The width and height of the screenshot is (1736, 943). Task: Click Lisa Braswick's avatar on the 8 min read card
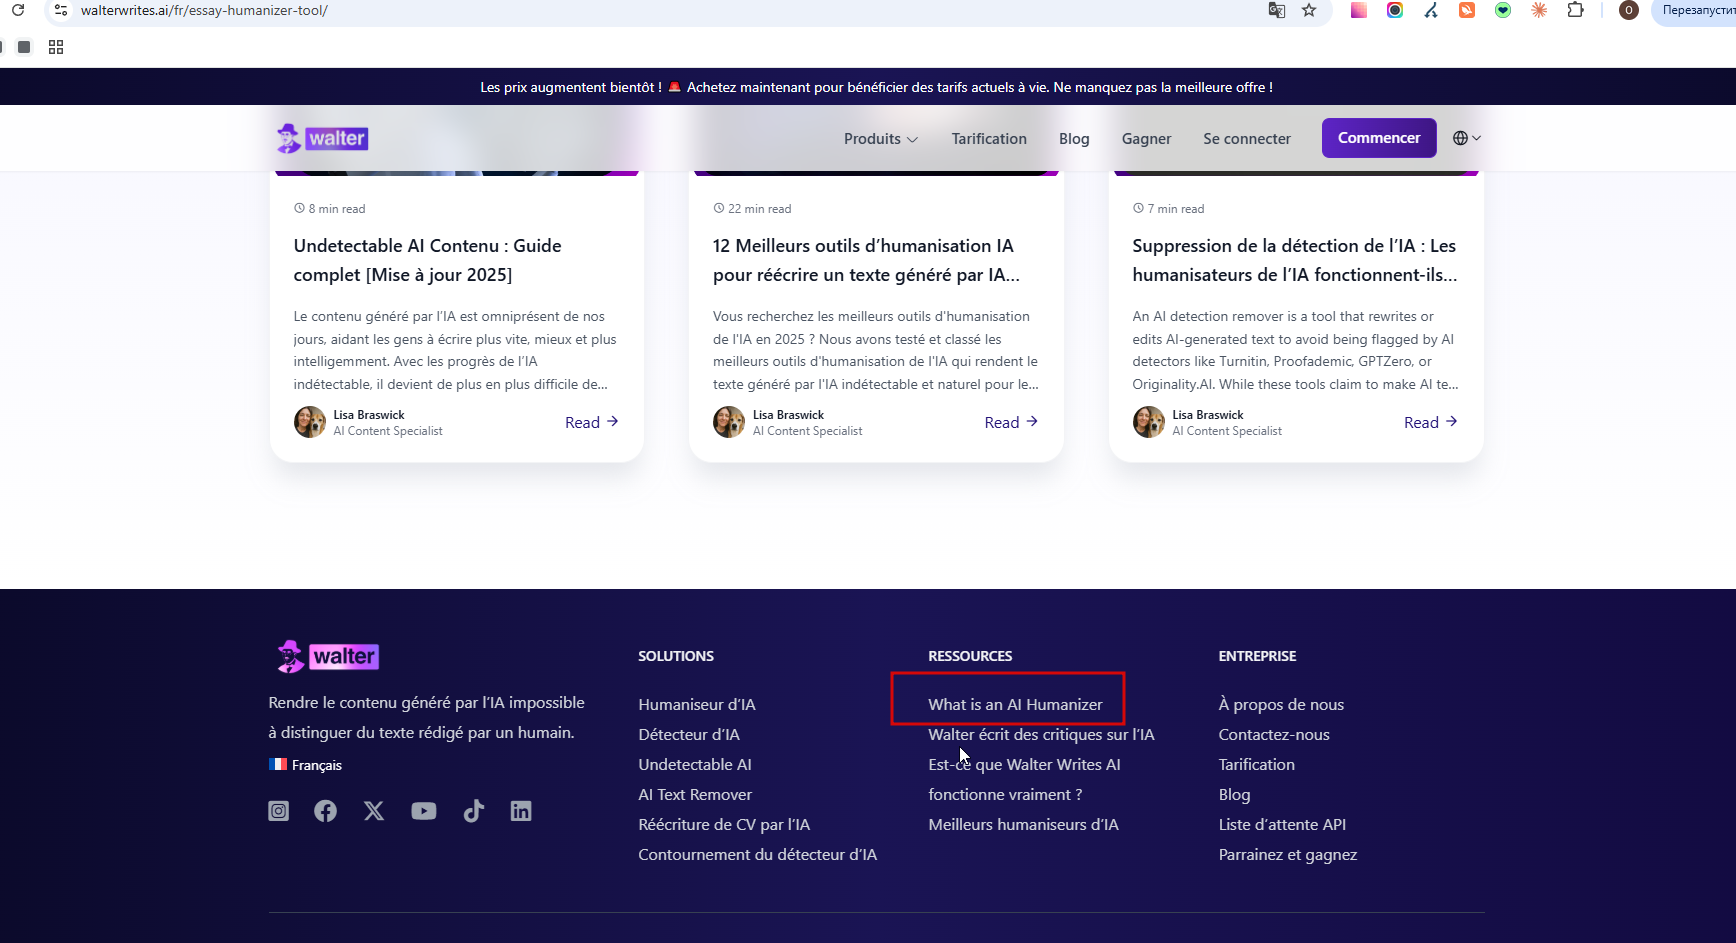click(310, 422)
